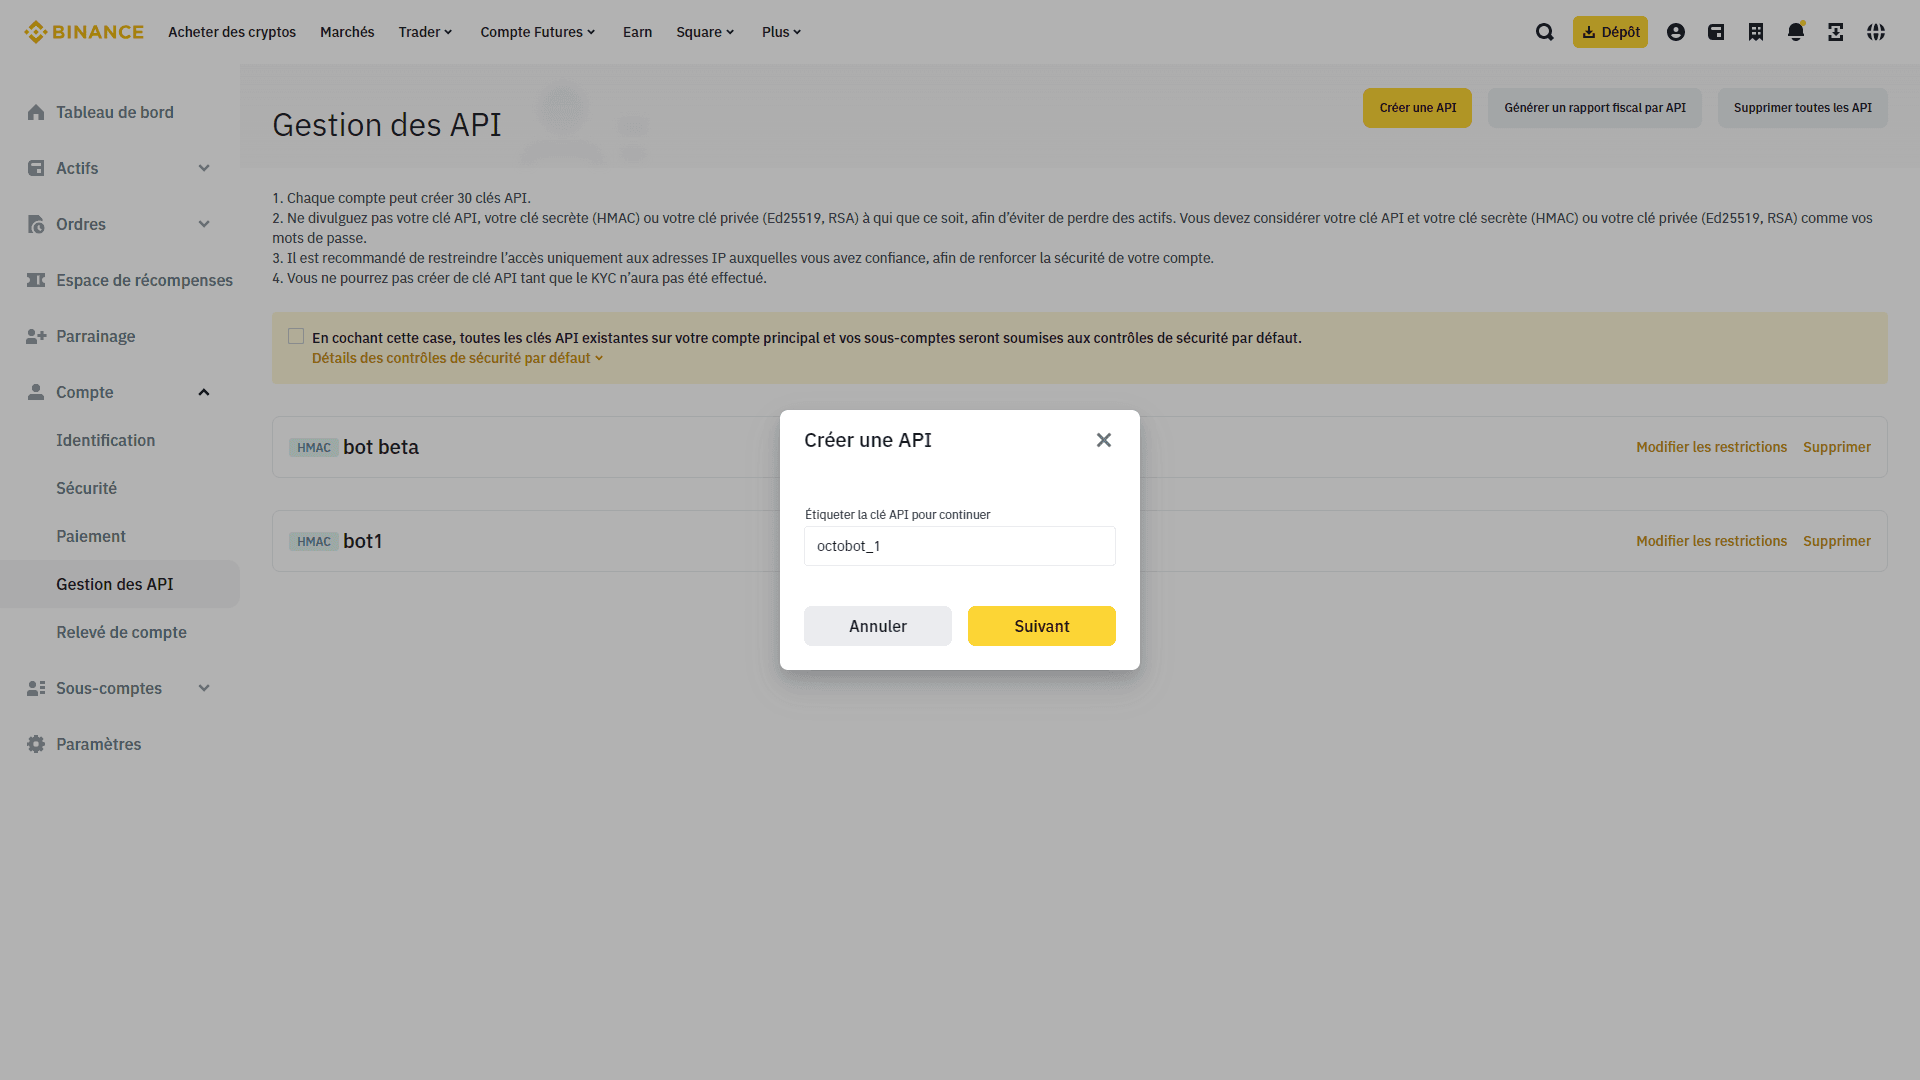Click the API label input field
Screen dimensions: 1920x1080
coord(960,546)
